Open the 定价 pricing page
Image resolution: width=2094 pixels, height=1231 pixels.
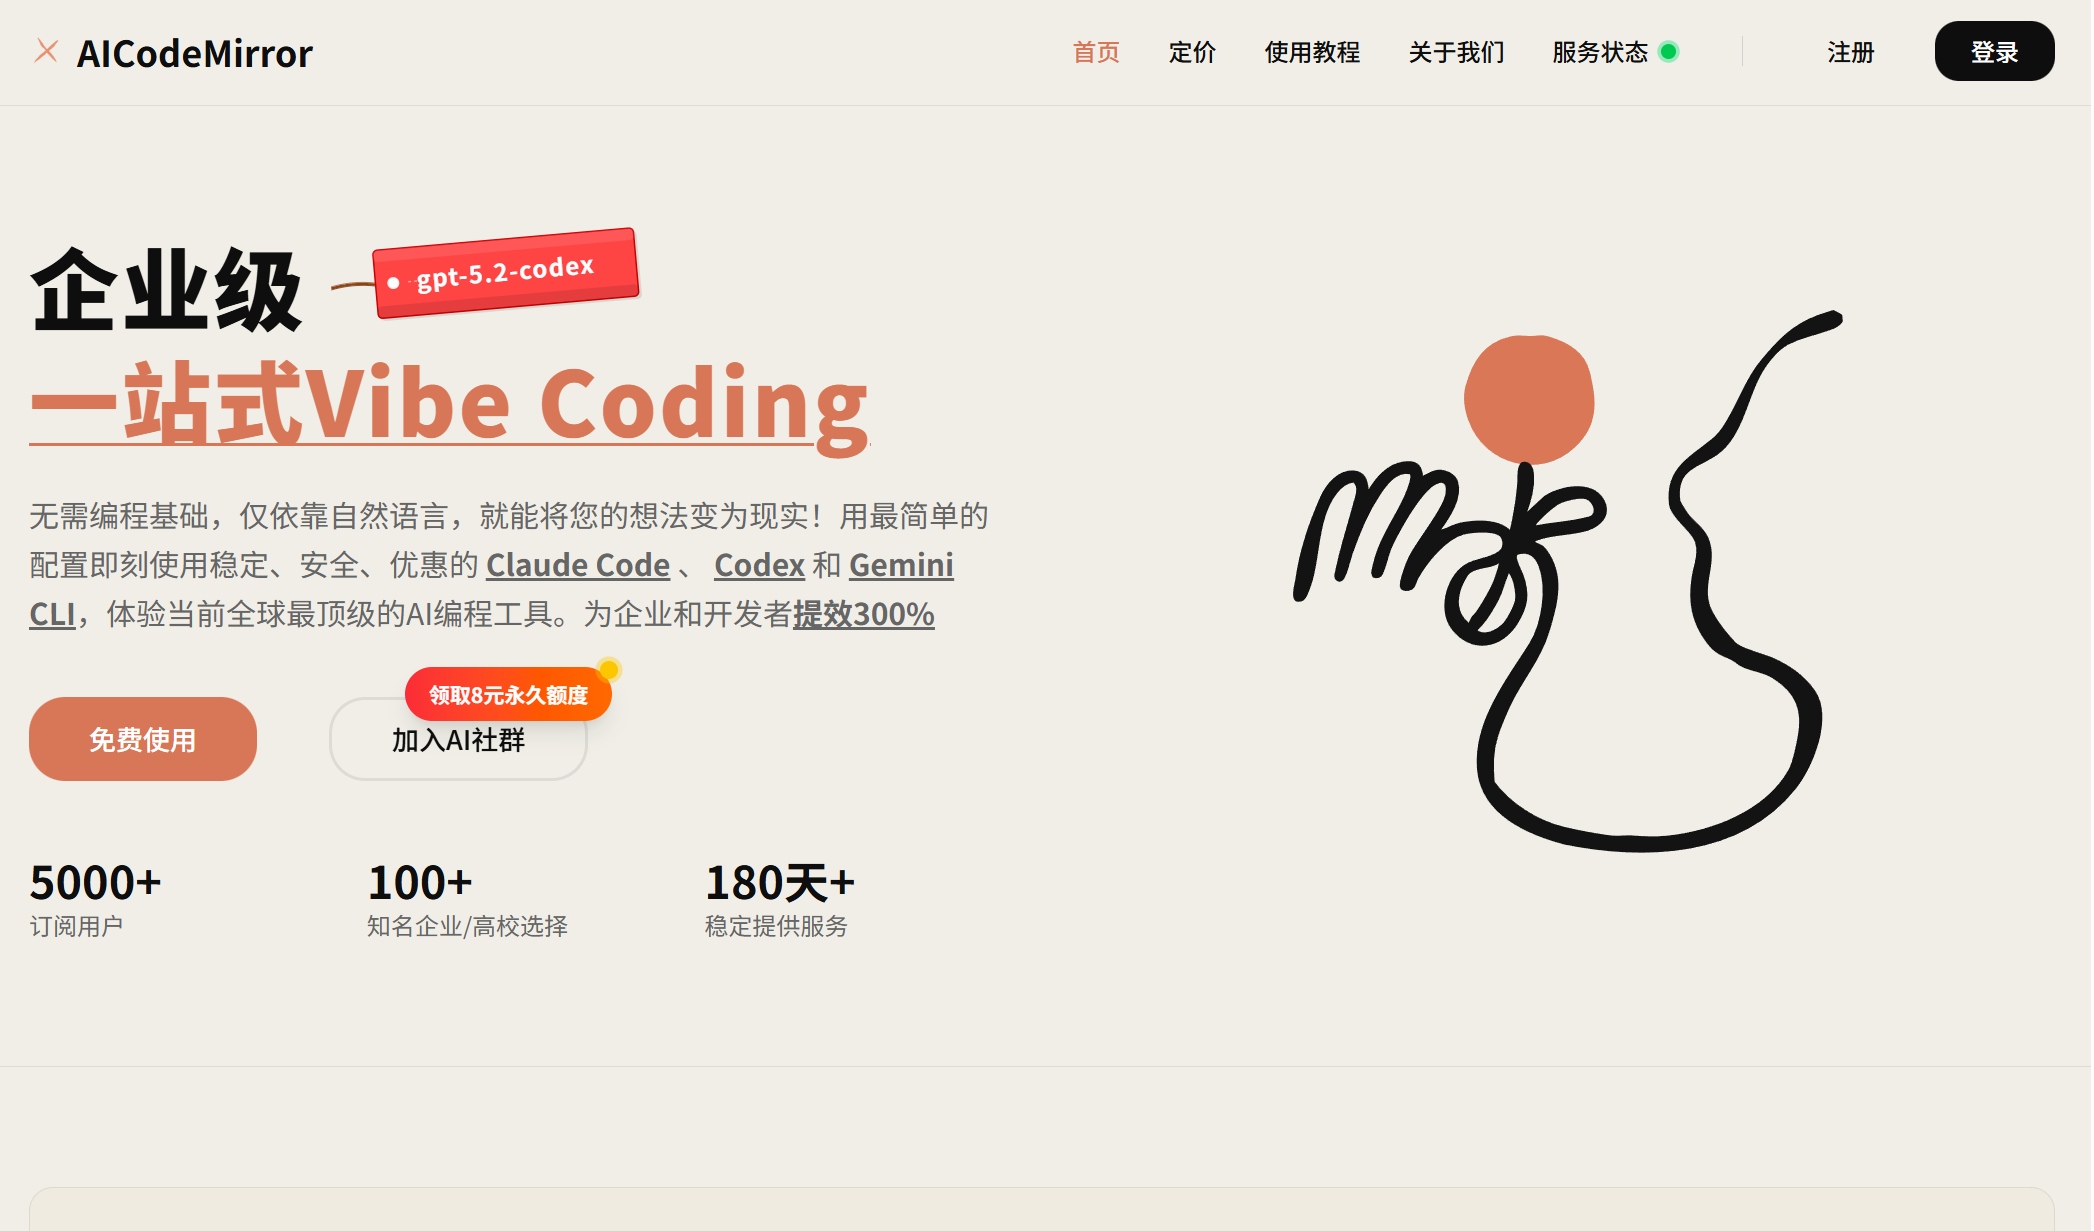(x=1192, y=52)
